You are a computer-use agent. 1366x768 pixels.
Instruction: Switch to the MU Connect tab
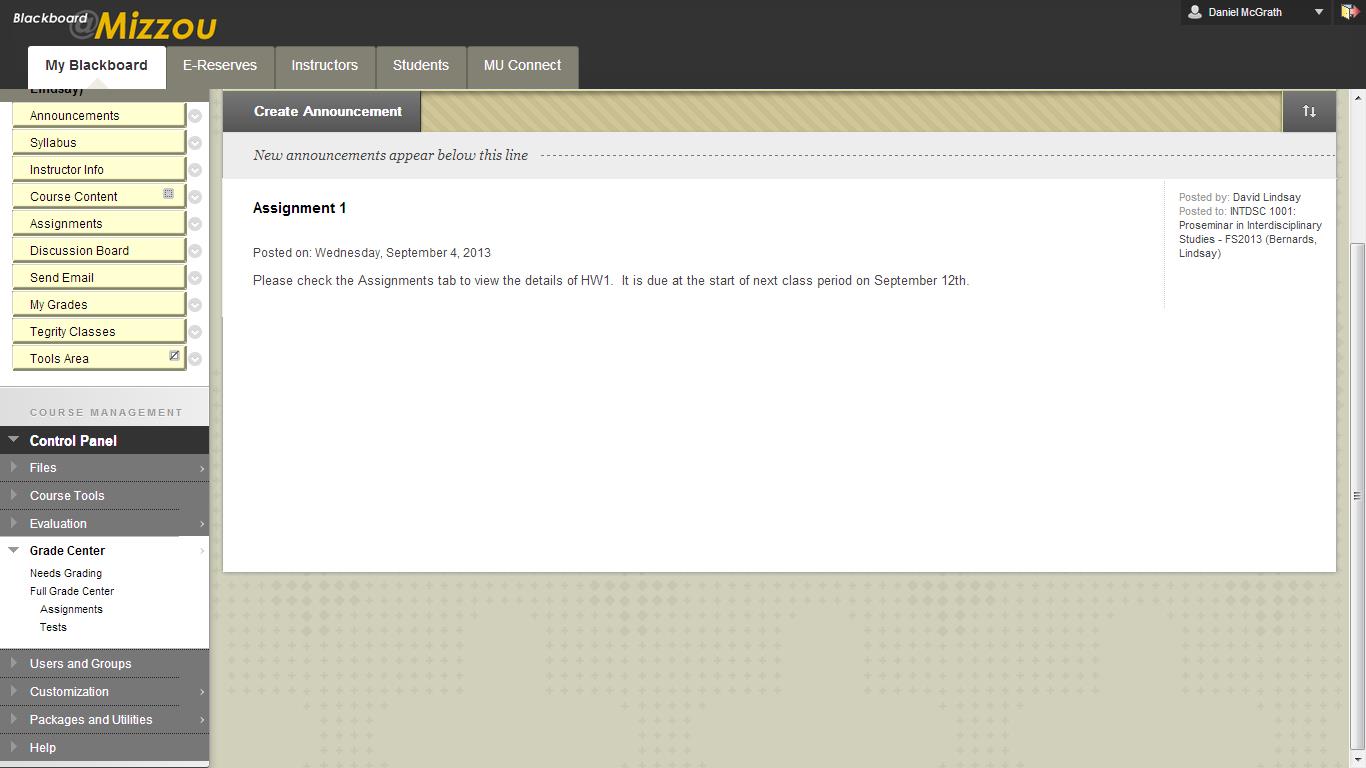[523, 67]
